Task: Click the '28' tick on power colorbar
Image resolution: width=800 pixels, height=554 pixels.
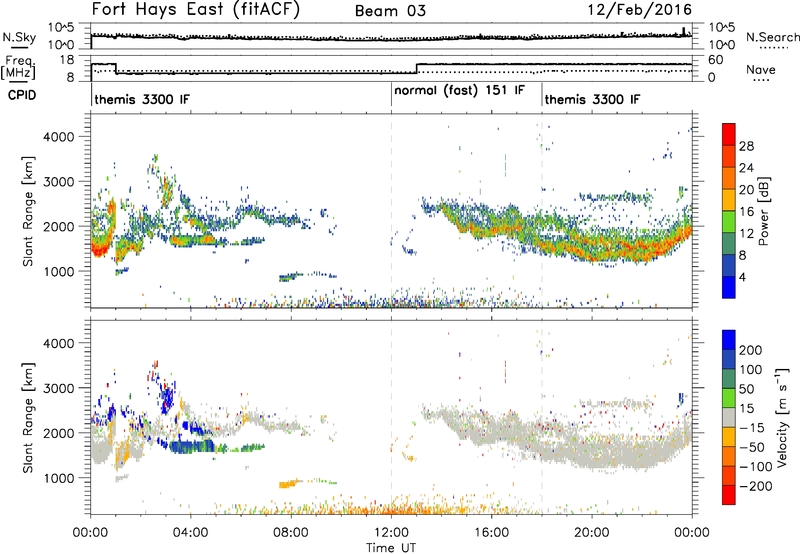Action: tap(746, 146)
